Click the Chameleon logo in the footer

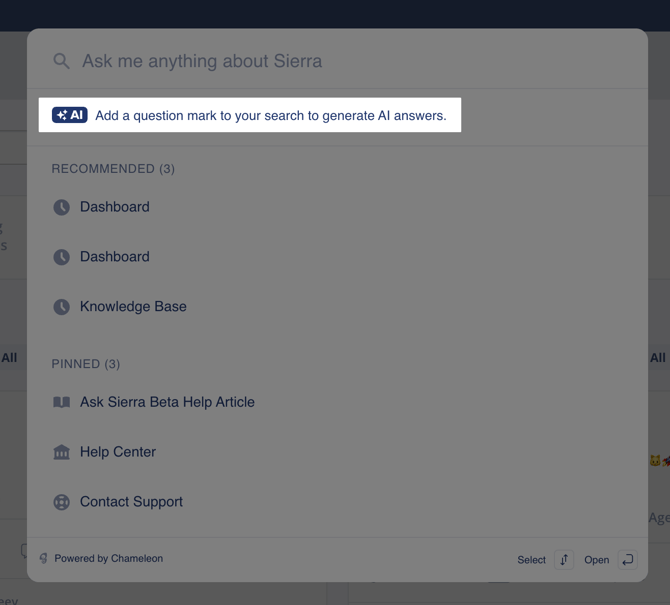tap(44, 558)
